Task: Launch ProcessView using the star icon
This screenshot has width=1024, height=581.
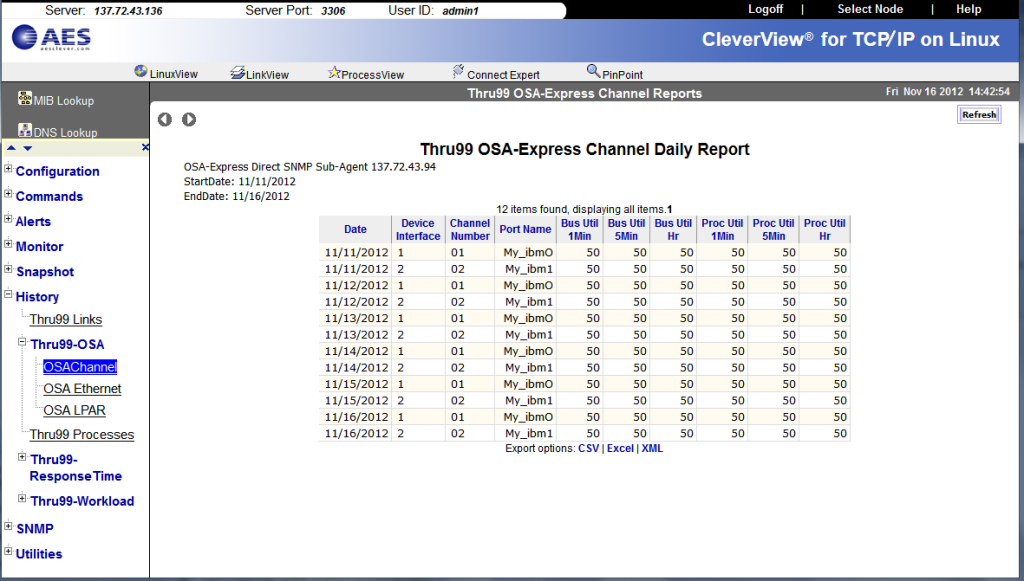Action: [x=334, y=73]
